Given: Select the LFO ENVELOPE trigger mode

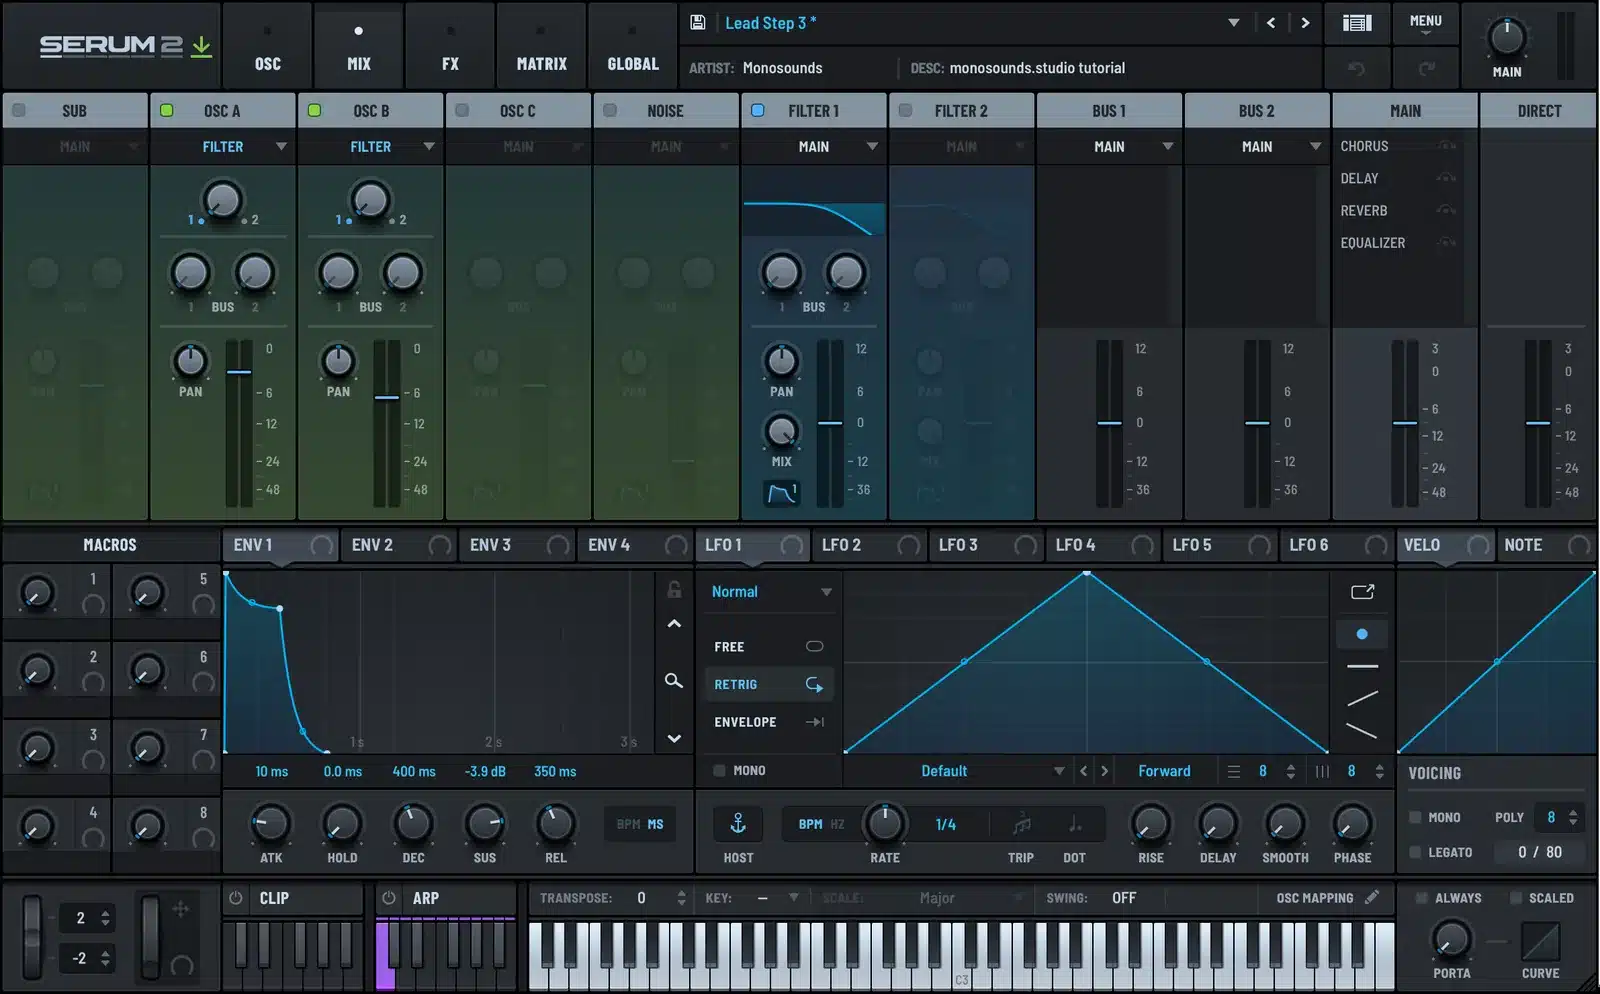Looking at the screenshot, I should click(768, 722).
